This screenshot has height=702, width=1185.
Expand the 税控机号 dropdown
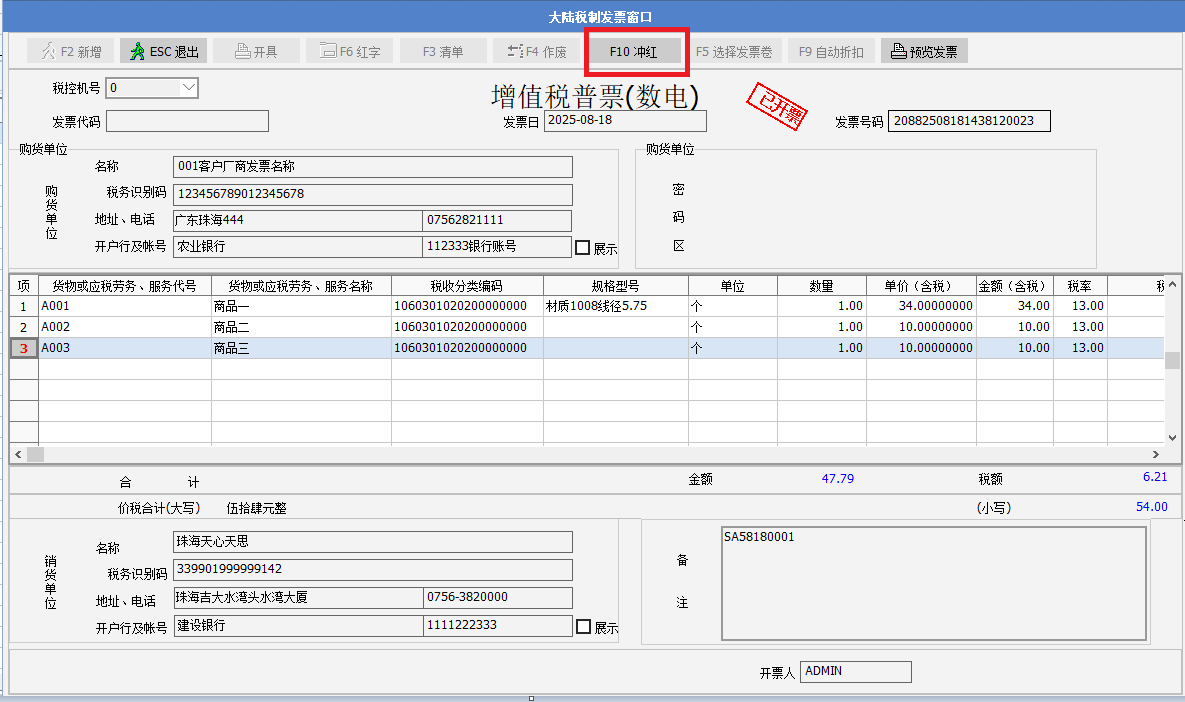click(x=188, y=88)
